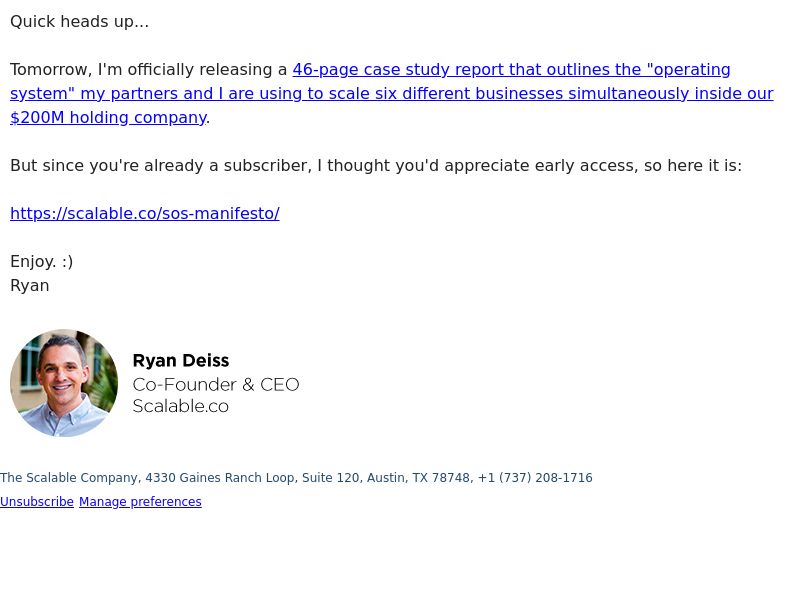This screenshot has width=800, height=600.
Task: Click the bold "Ryan Deiss" signature name
Action: [x=181, y=360]
